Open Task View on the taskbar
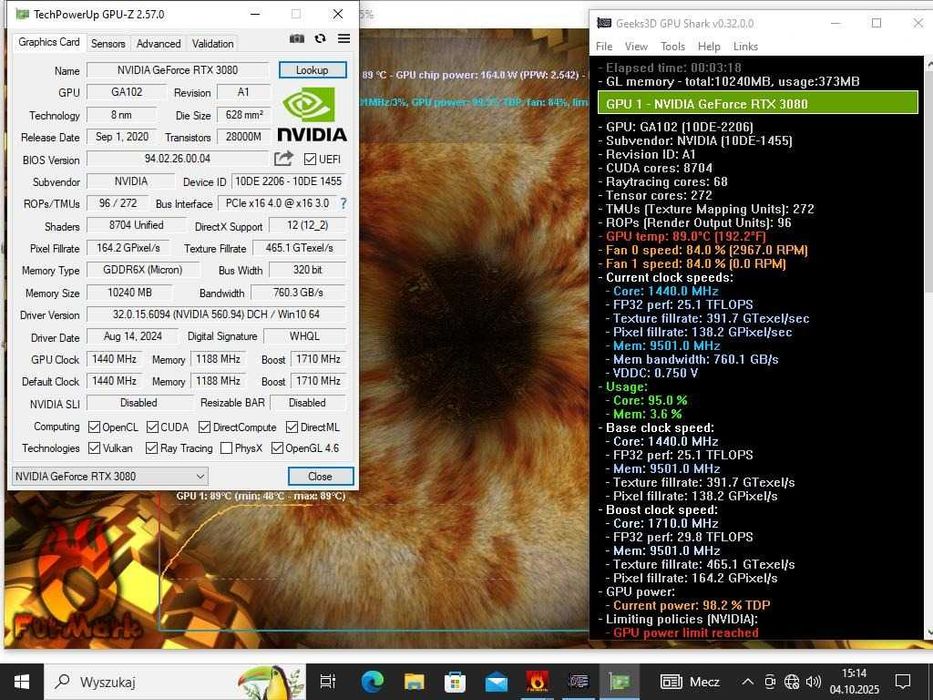This screenshot has height=700, width=933. point(328,682)
